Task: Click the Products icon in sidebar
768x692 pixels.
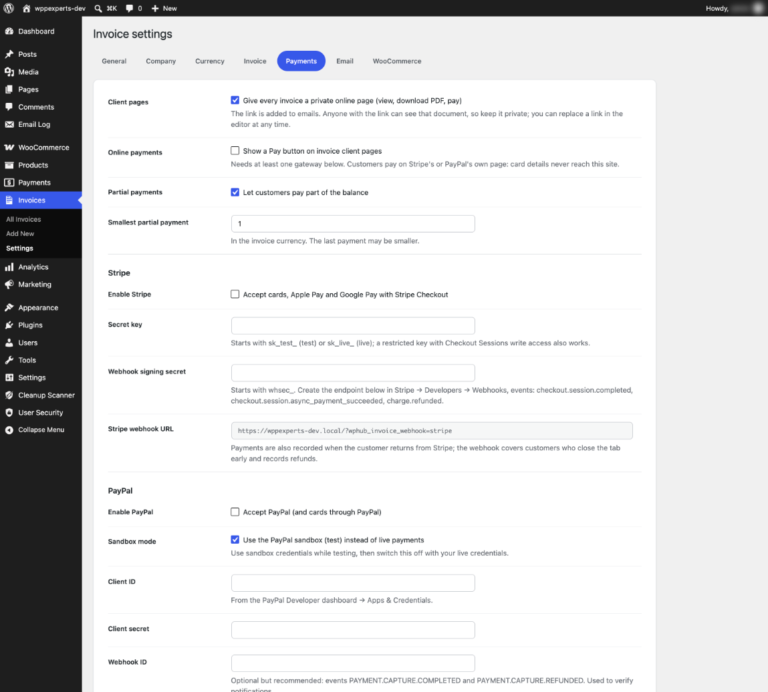Action: click(9, 165)
